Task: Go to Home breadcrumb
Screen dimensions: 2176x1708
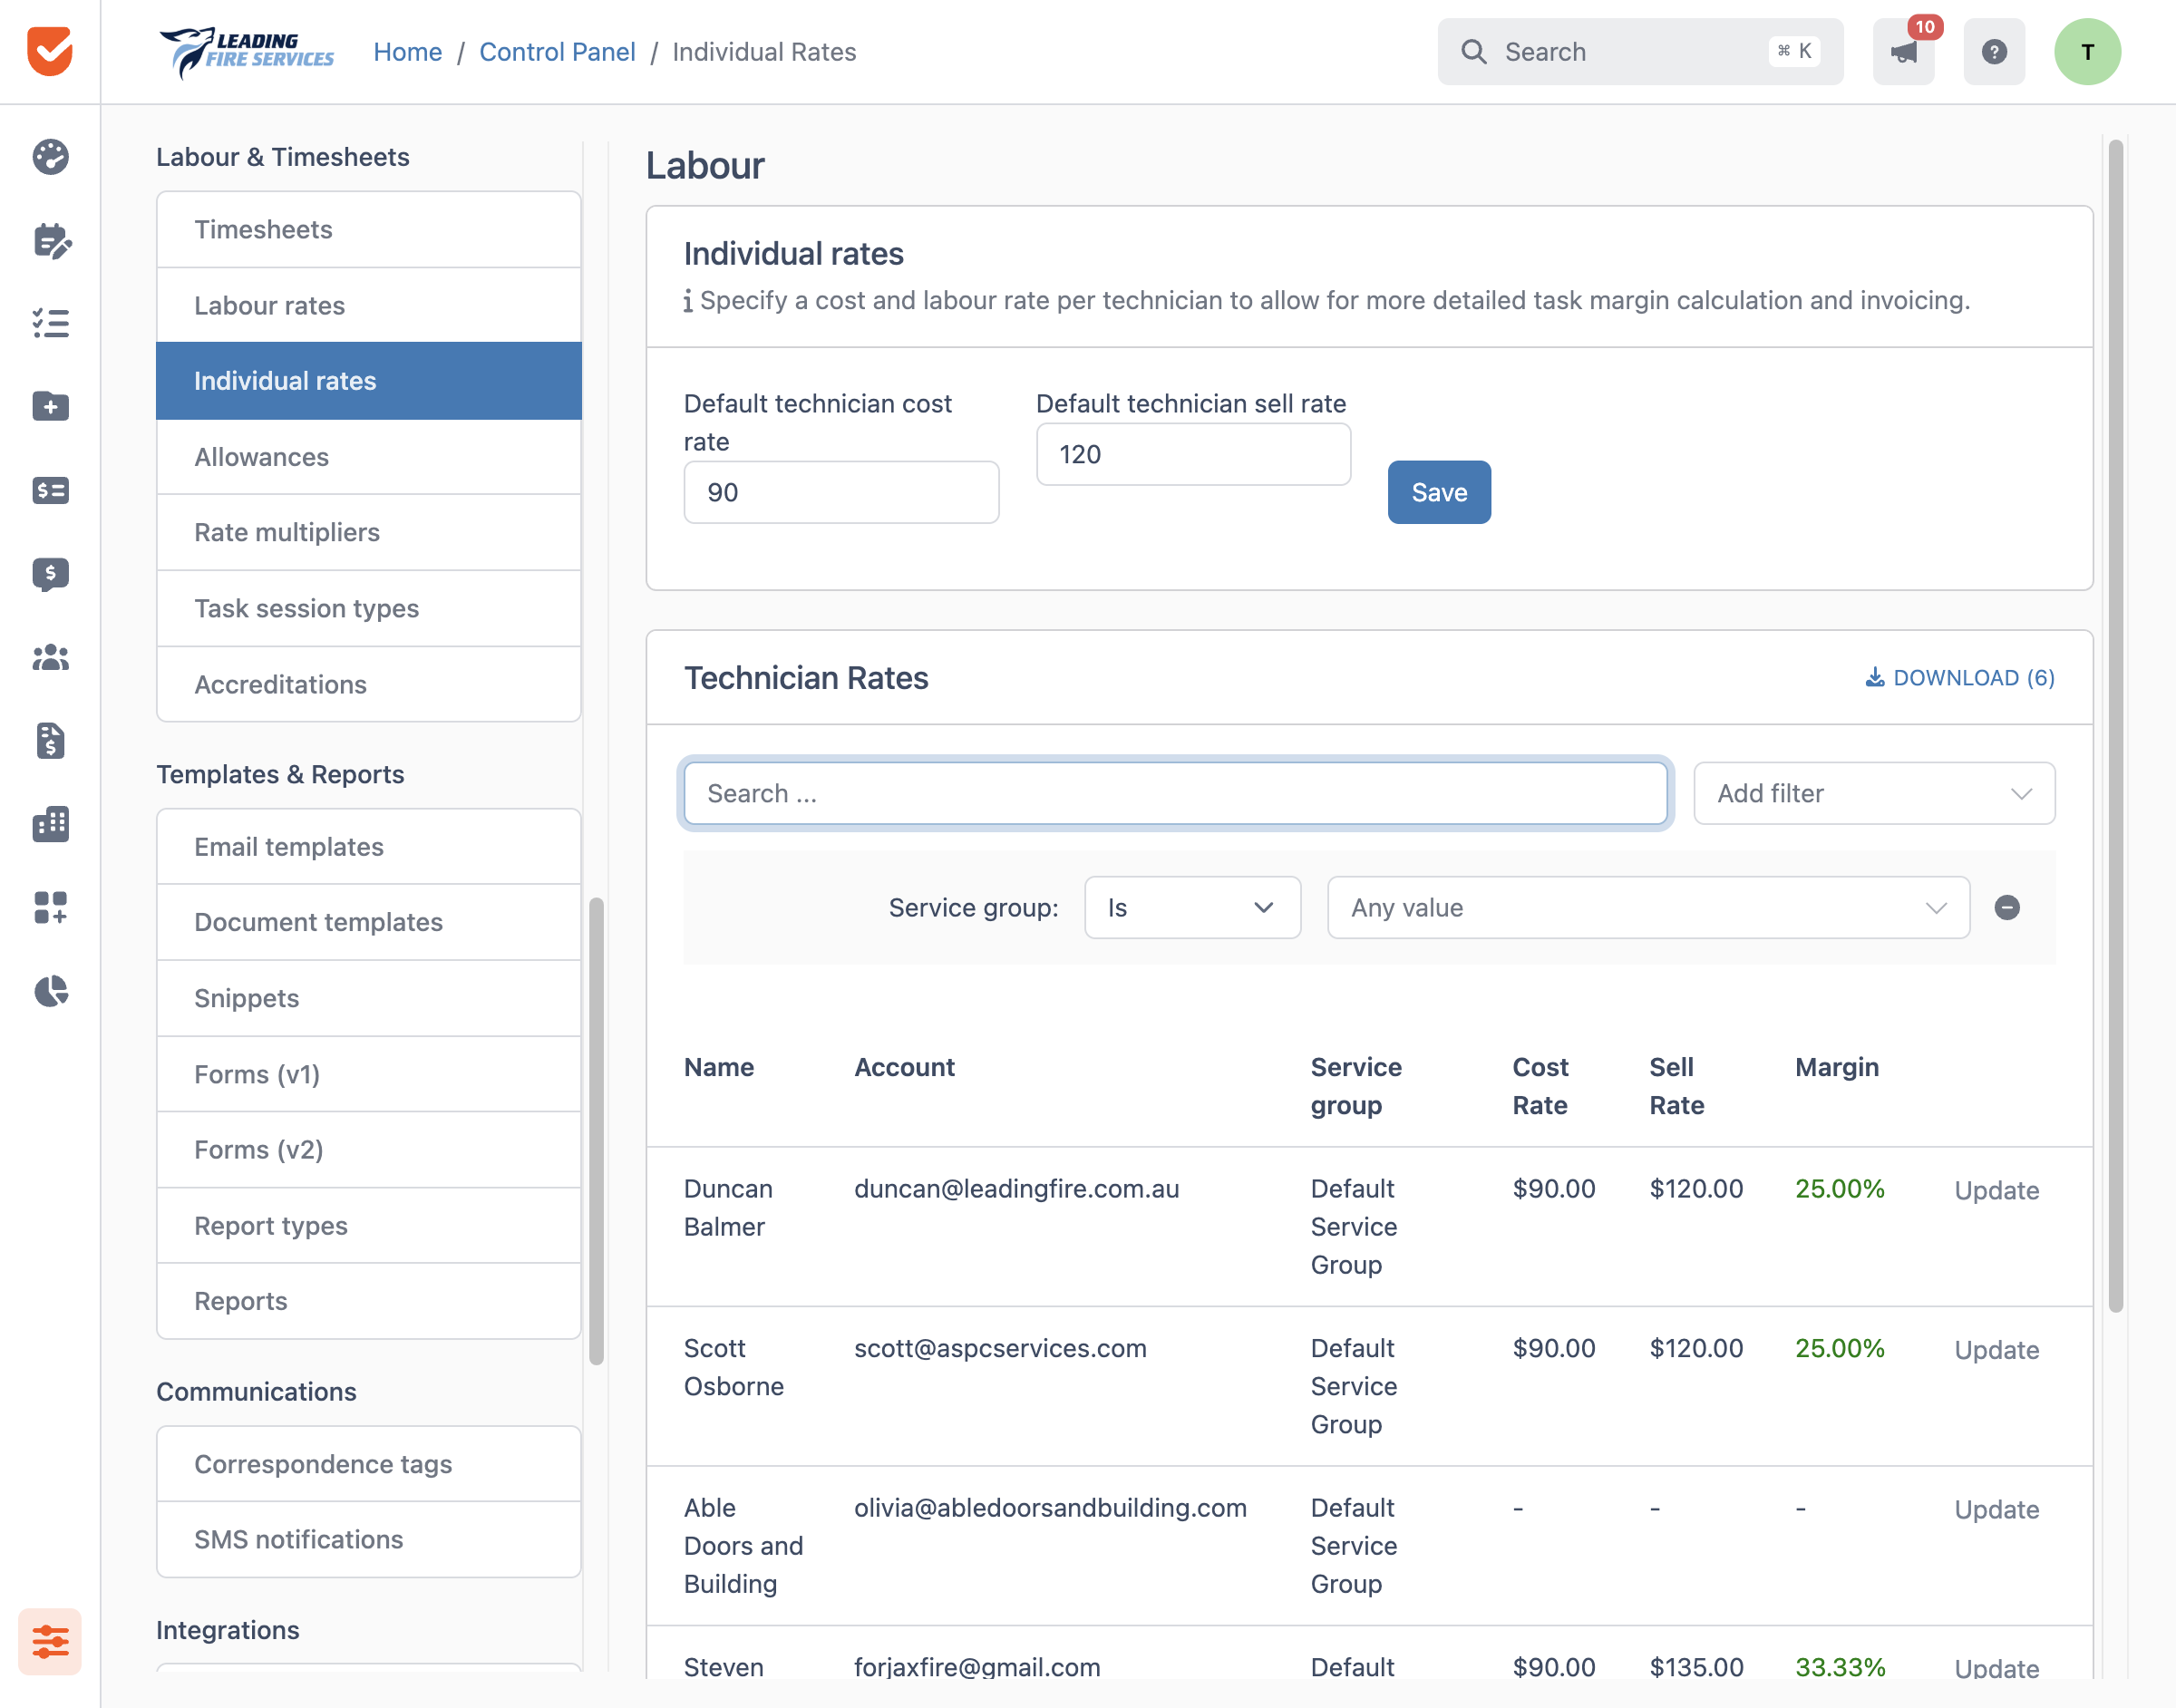Action: [407, 52]
